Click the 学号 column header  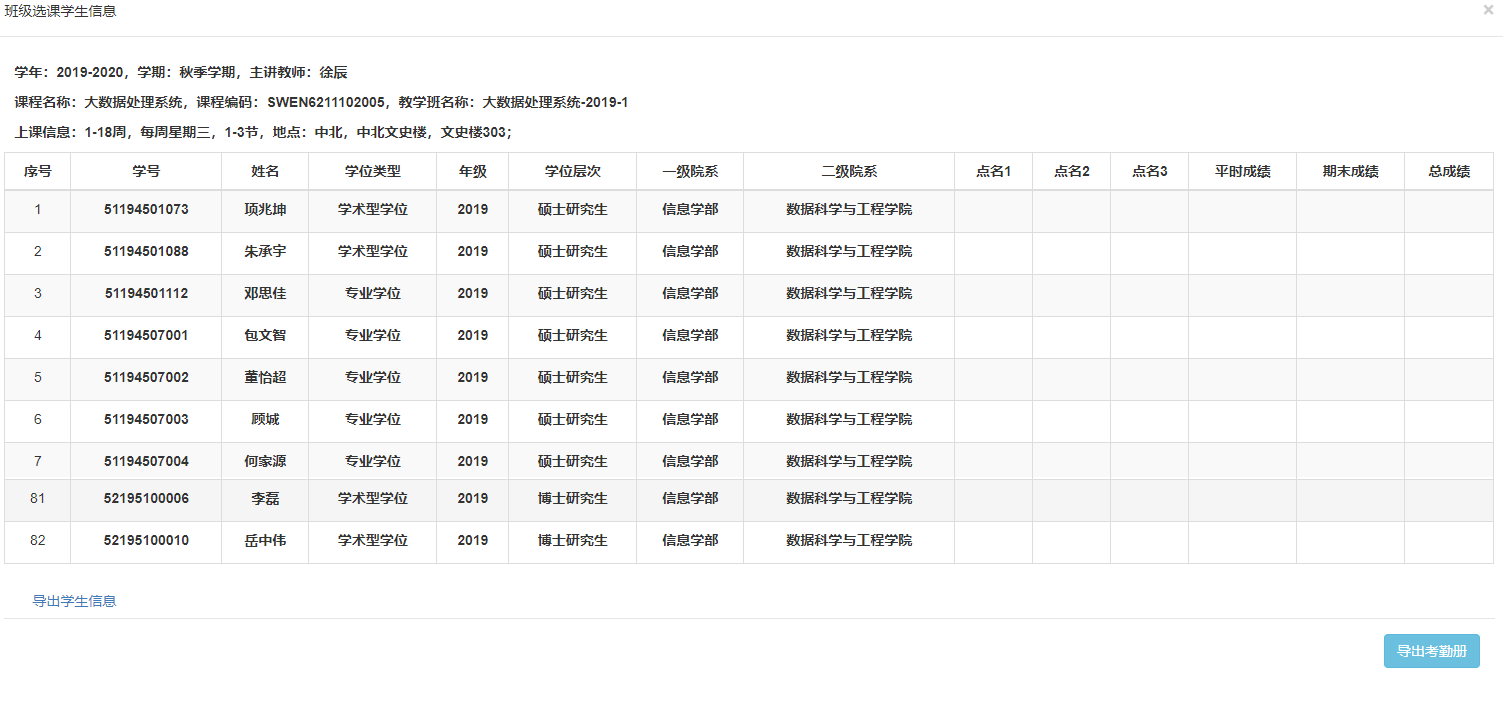(x=146, y=171)
